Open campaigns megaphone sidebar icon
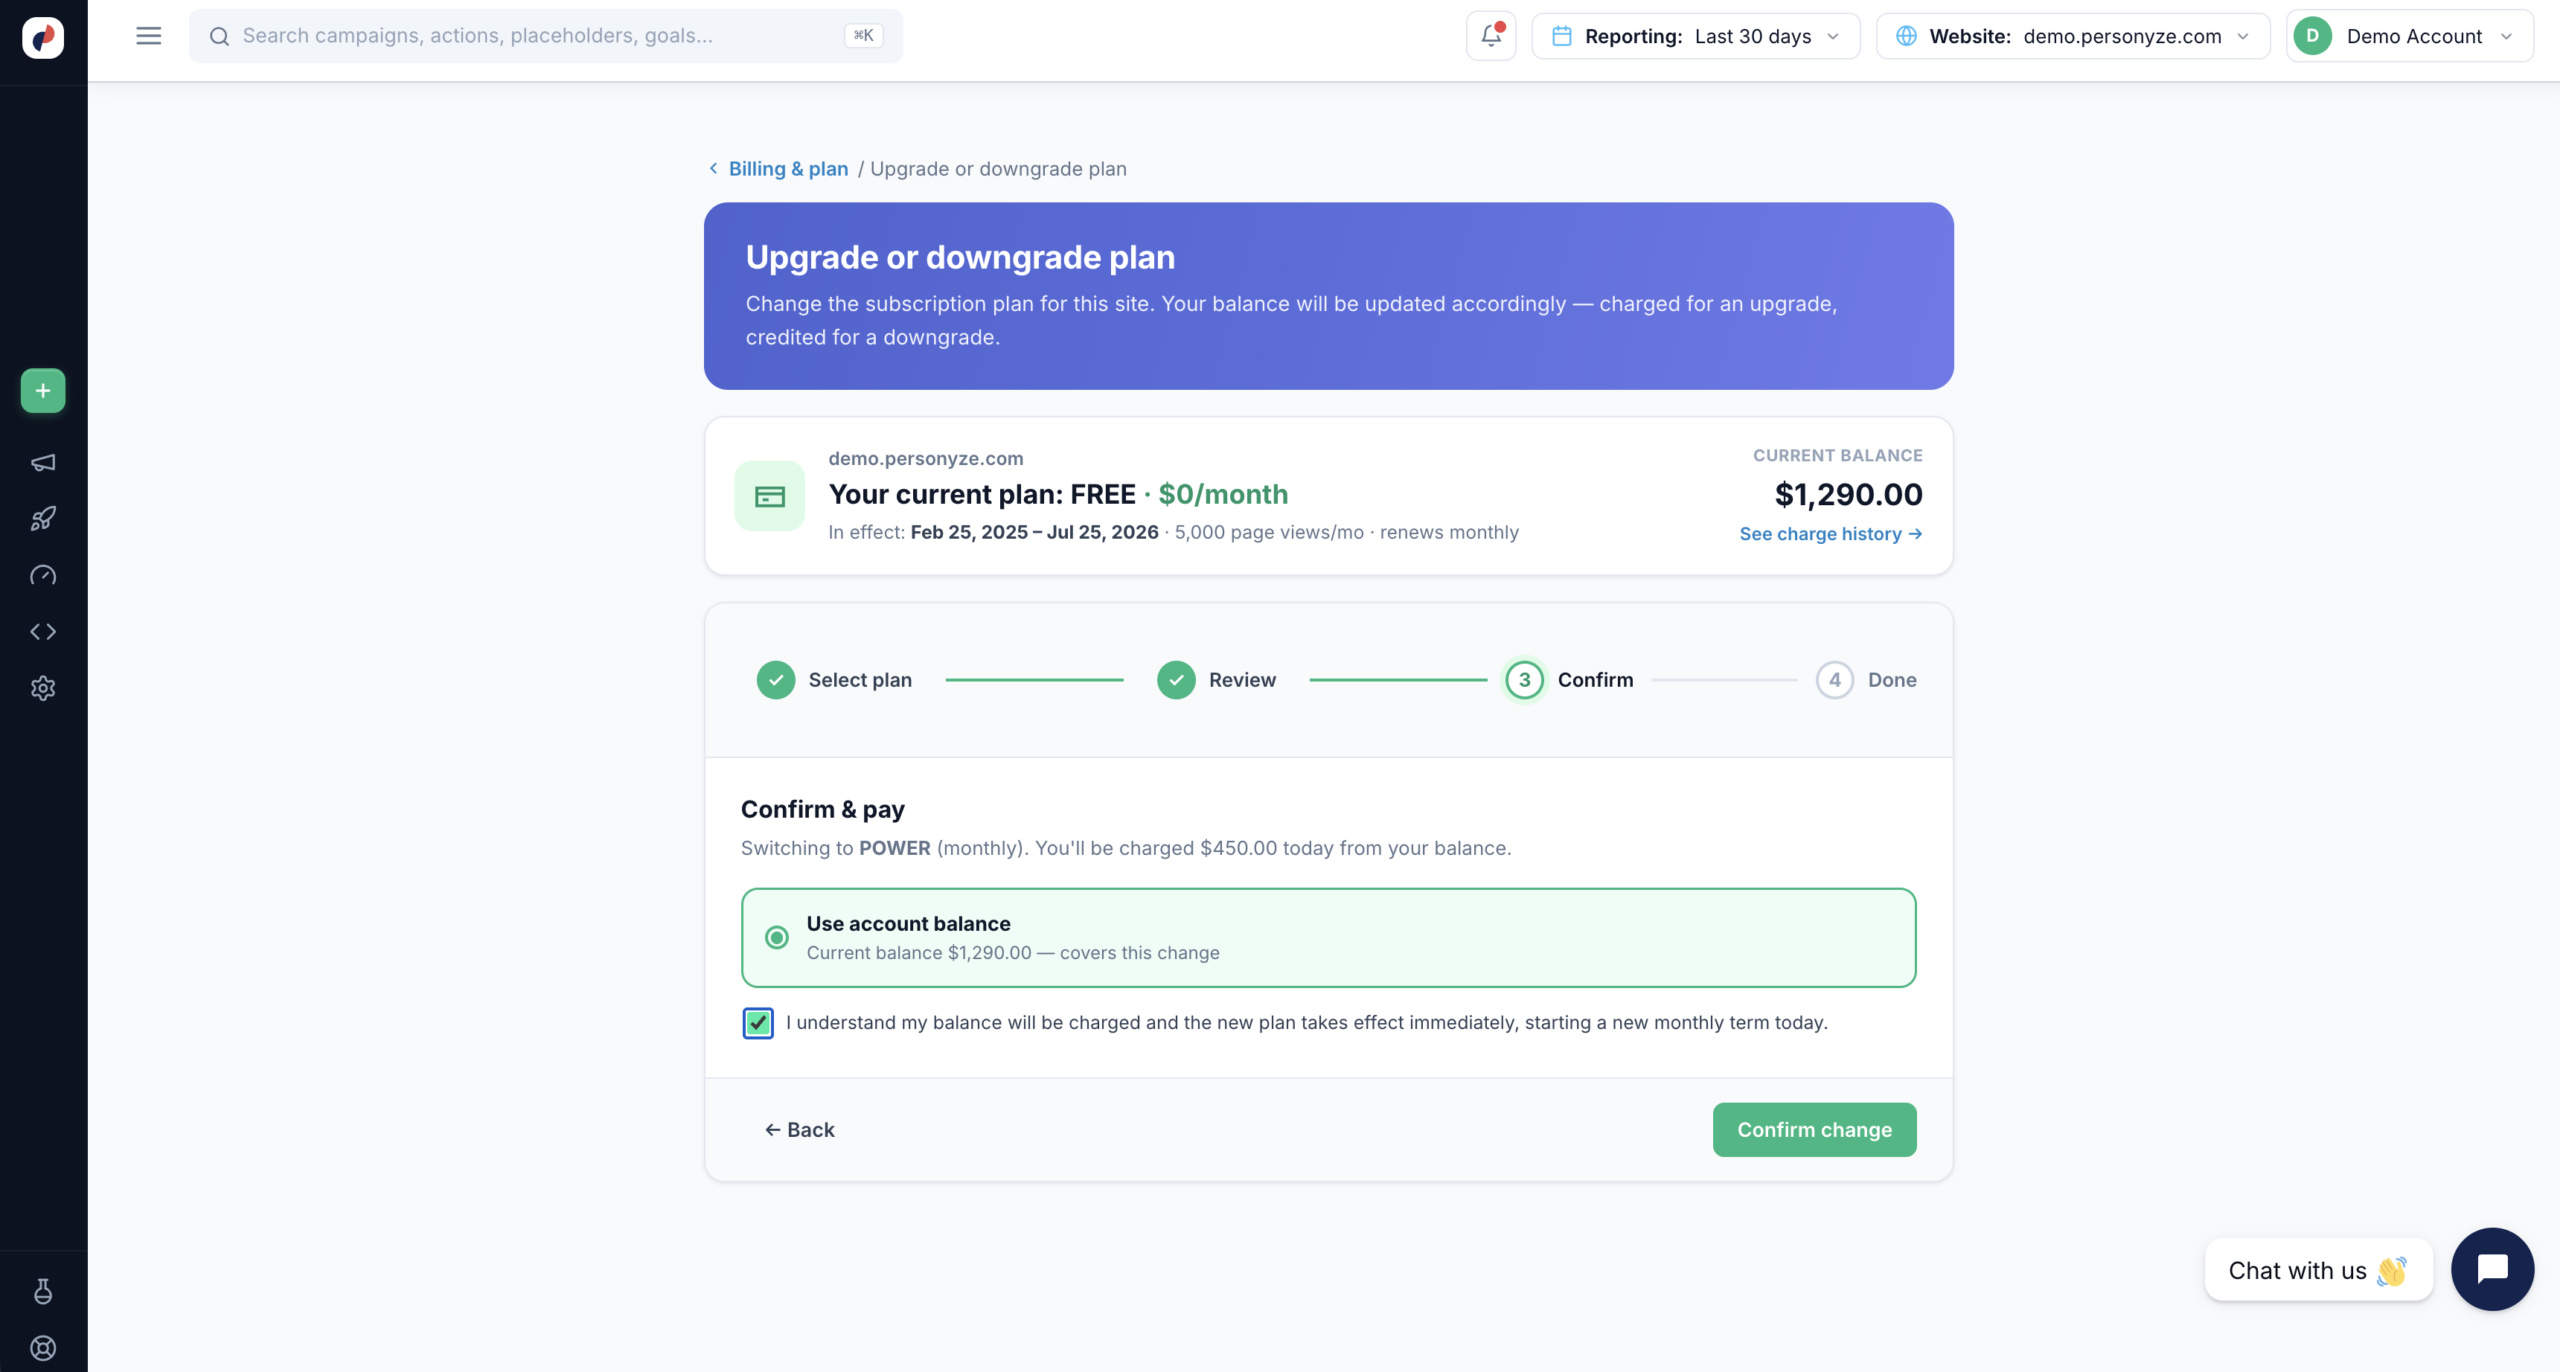The image size is (2560, 1372). [x=43, y=462]
